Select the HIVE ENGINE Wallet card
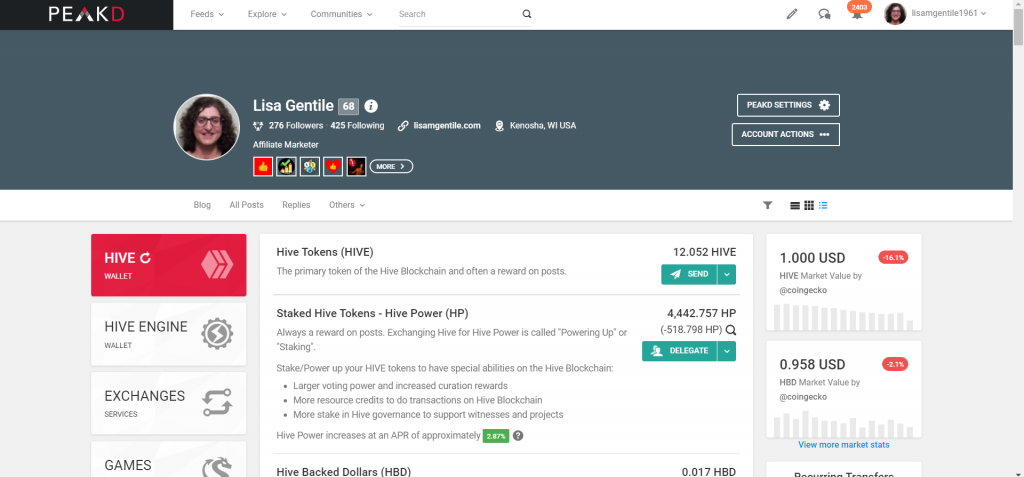 pyautogui.click(x=168, y=334)
